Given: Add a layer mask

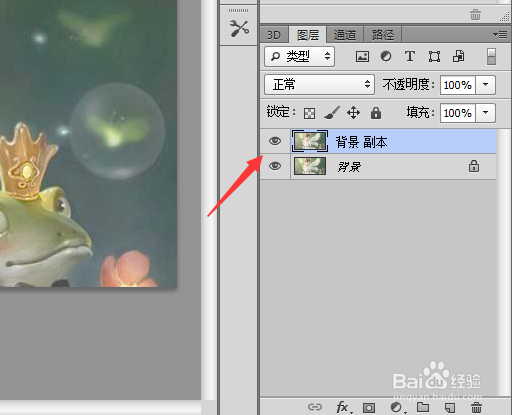Looking at the screenshot, I should pos(369,408).
